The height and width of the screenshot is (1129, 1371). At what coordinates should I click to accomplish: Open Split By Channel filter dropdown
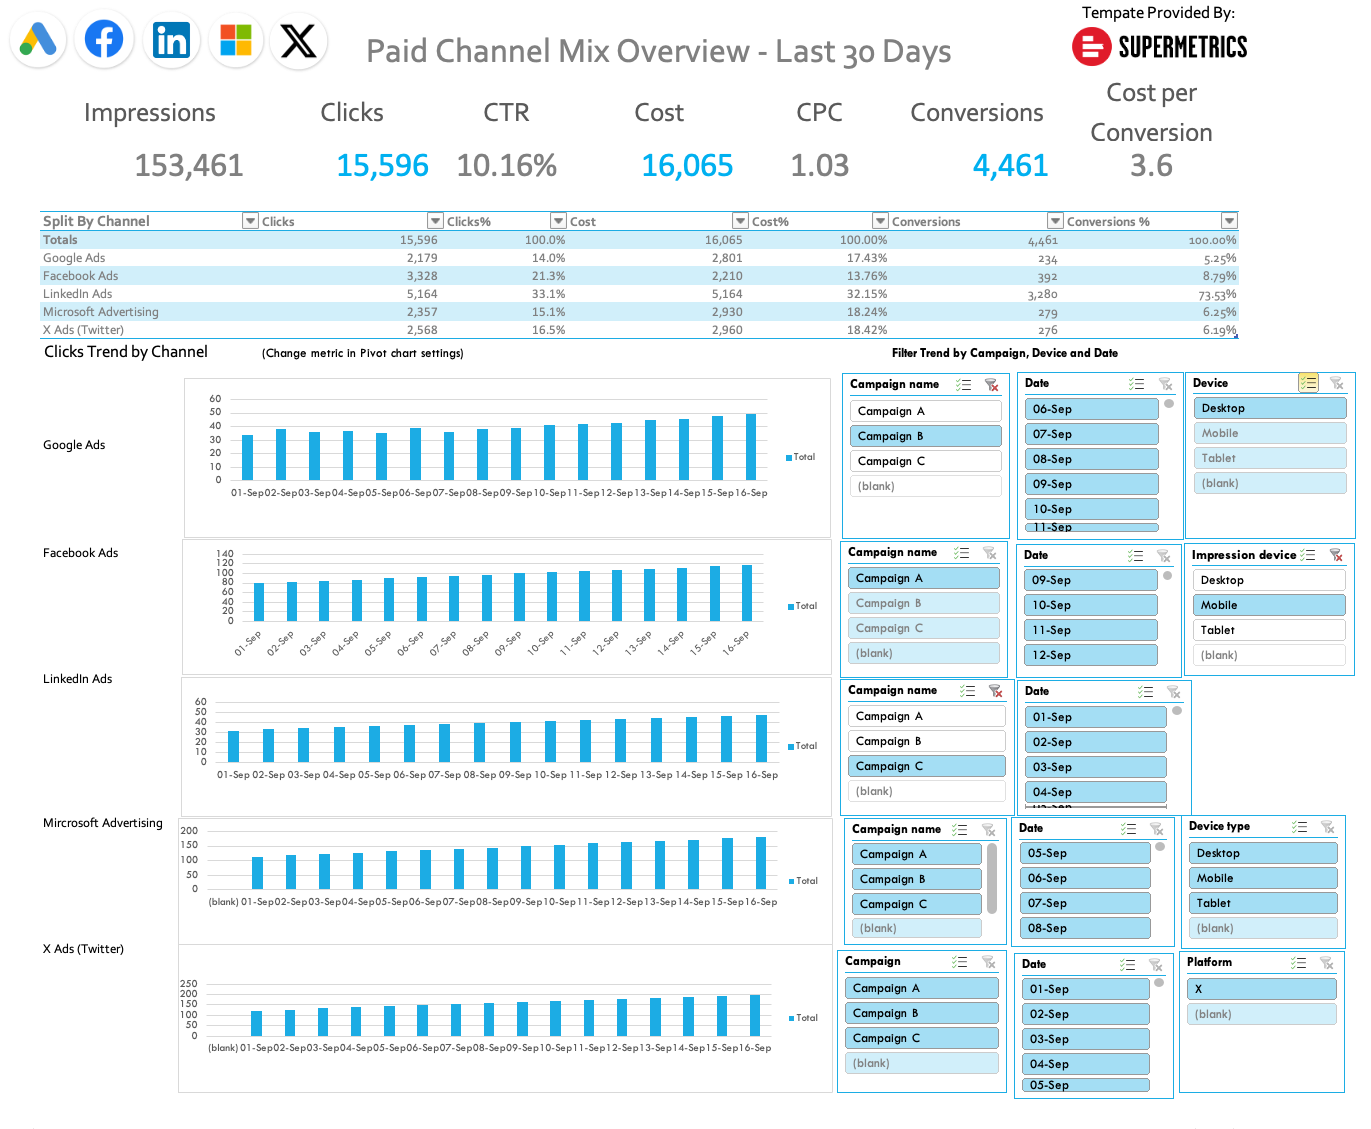[x=250, y=221]
